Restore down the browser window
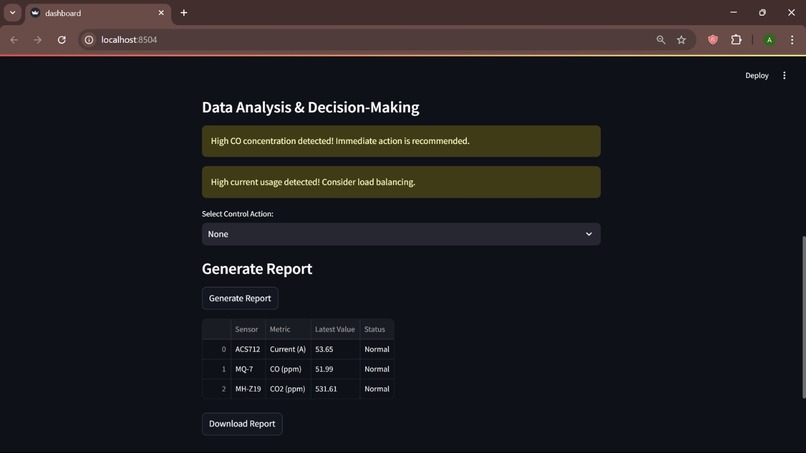 762,12
